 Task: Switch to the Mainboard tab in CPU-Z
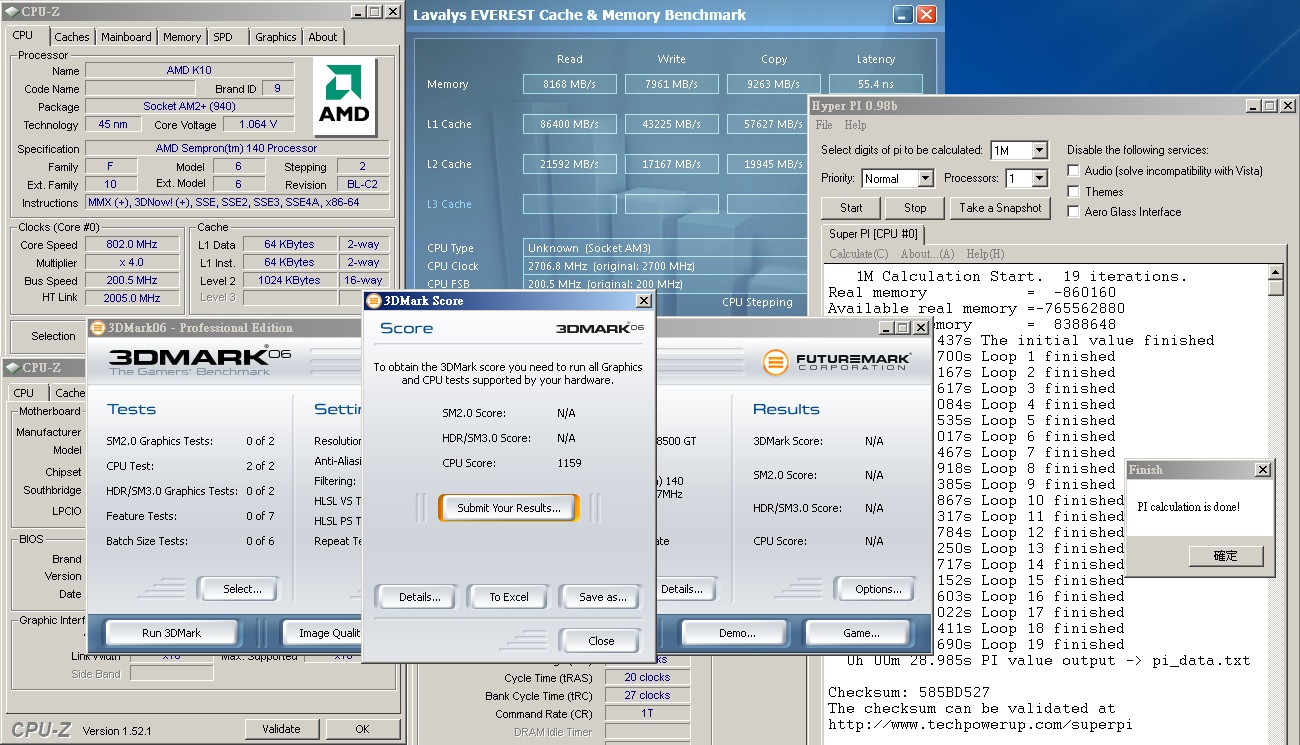[127, 37]
